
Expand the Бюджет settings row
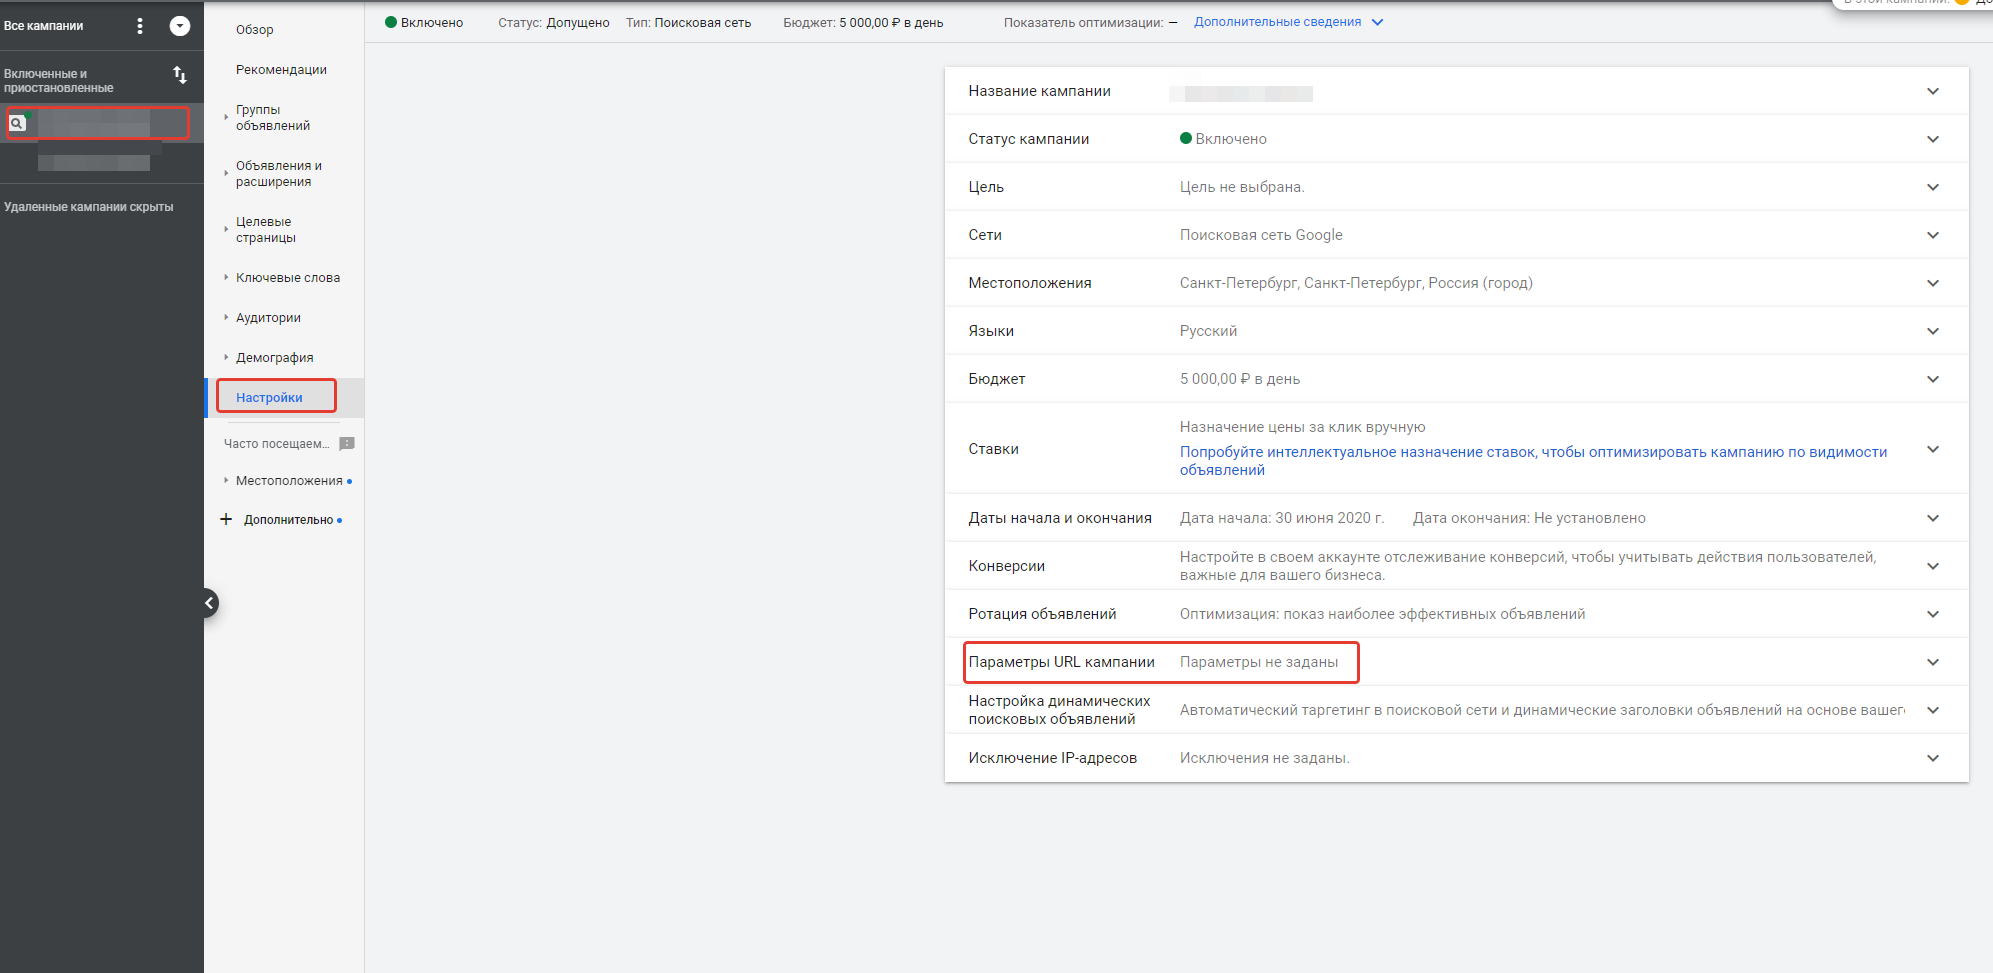click(x=1456, y=379)
